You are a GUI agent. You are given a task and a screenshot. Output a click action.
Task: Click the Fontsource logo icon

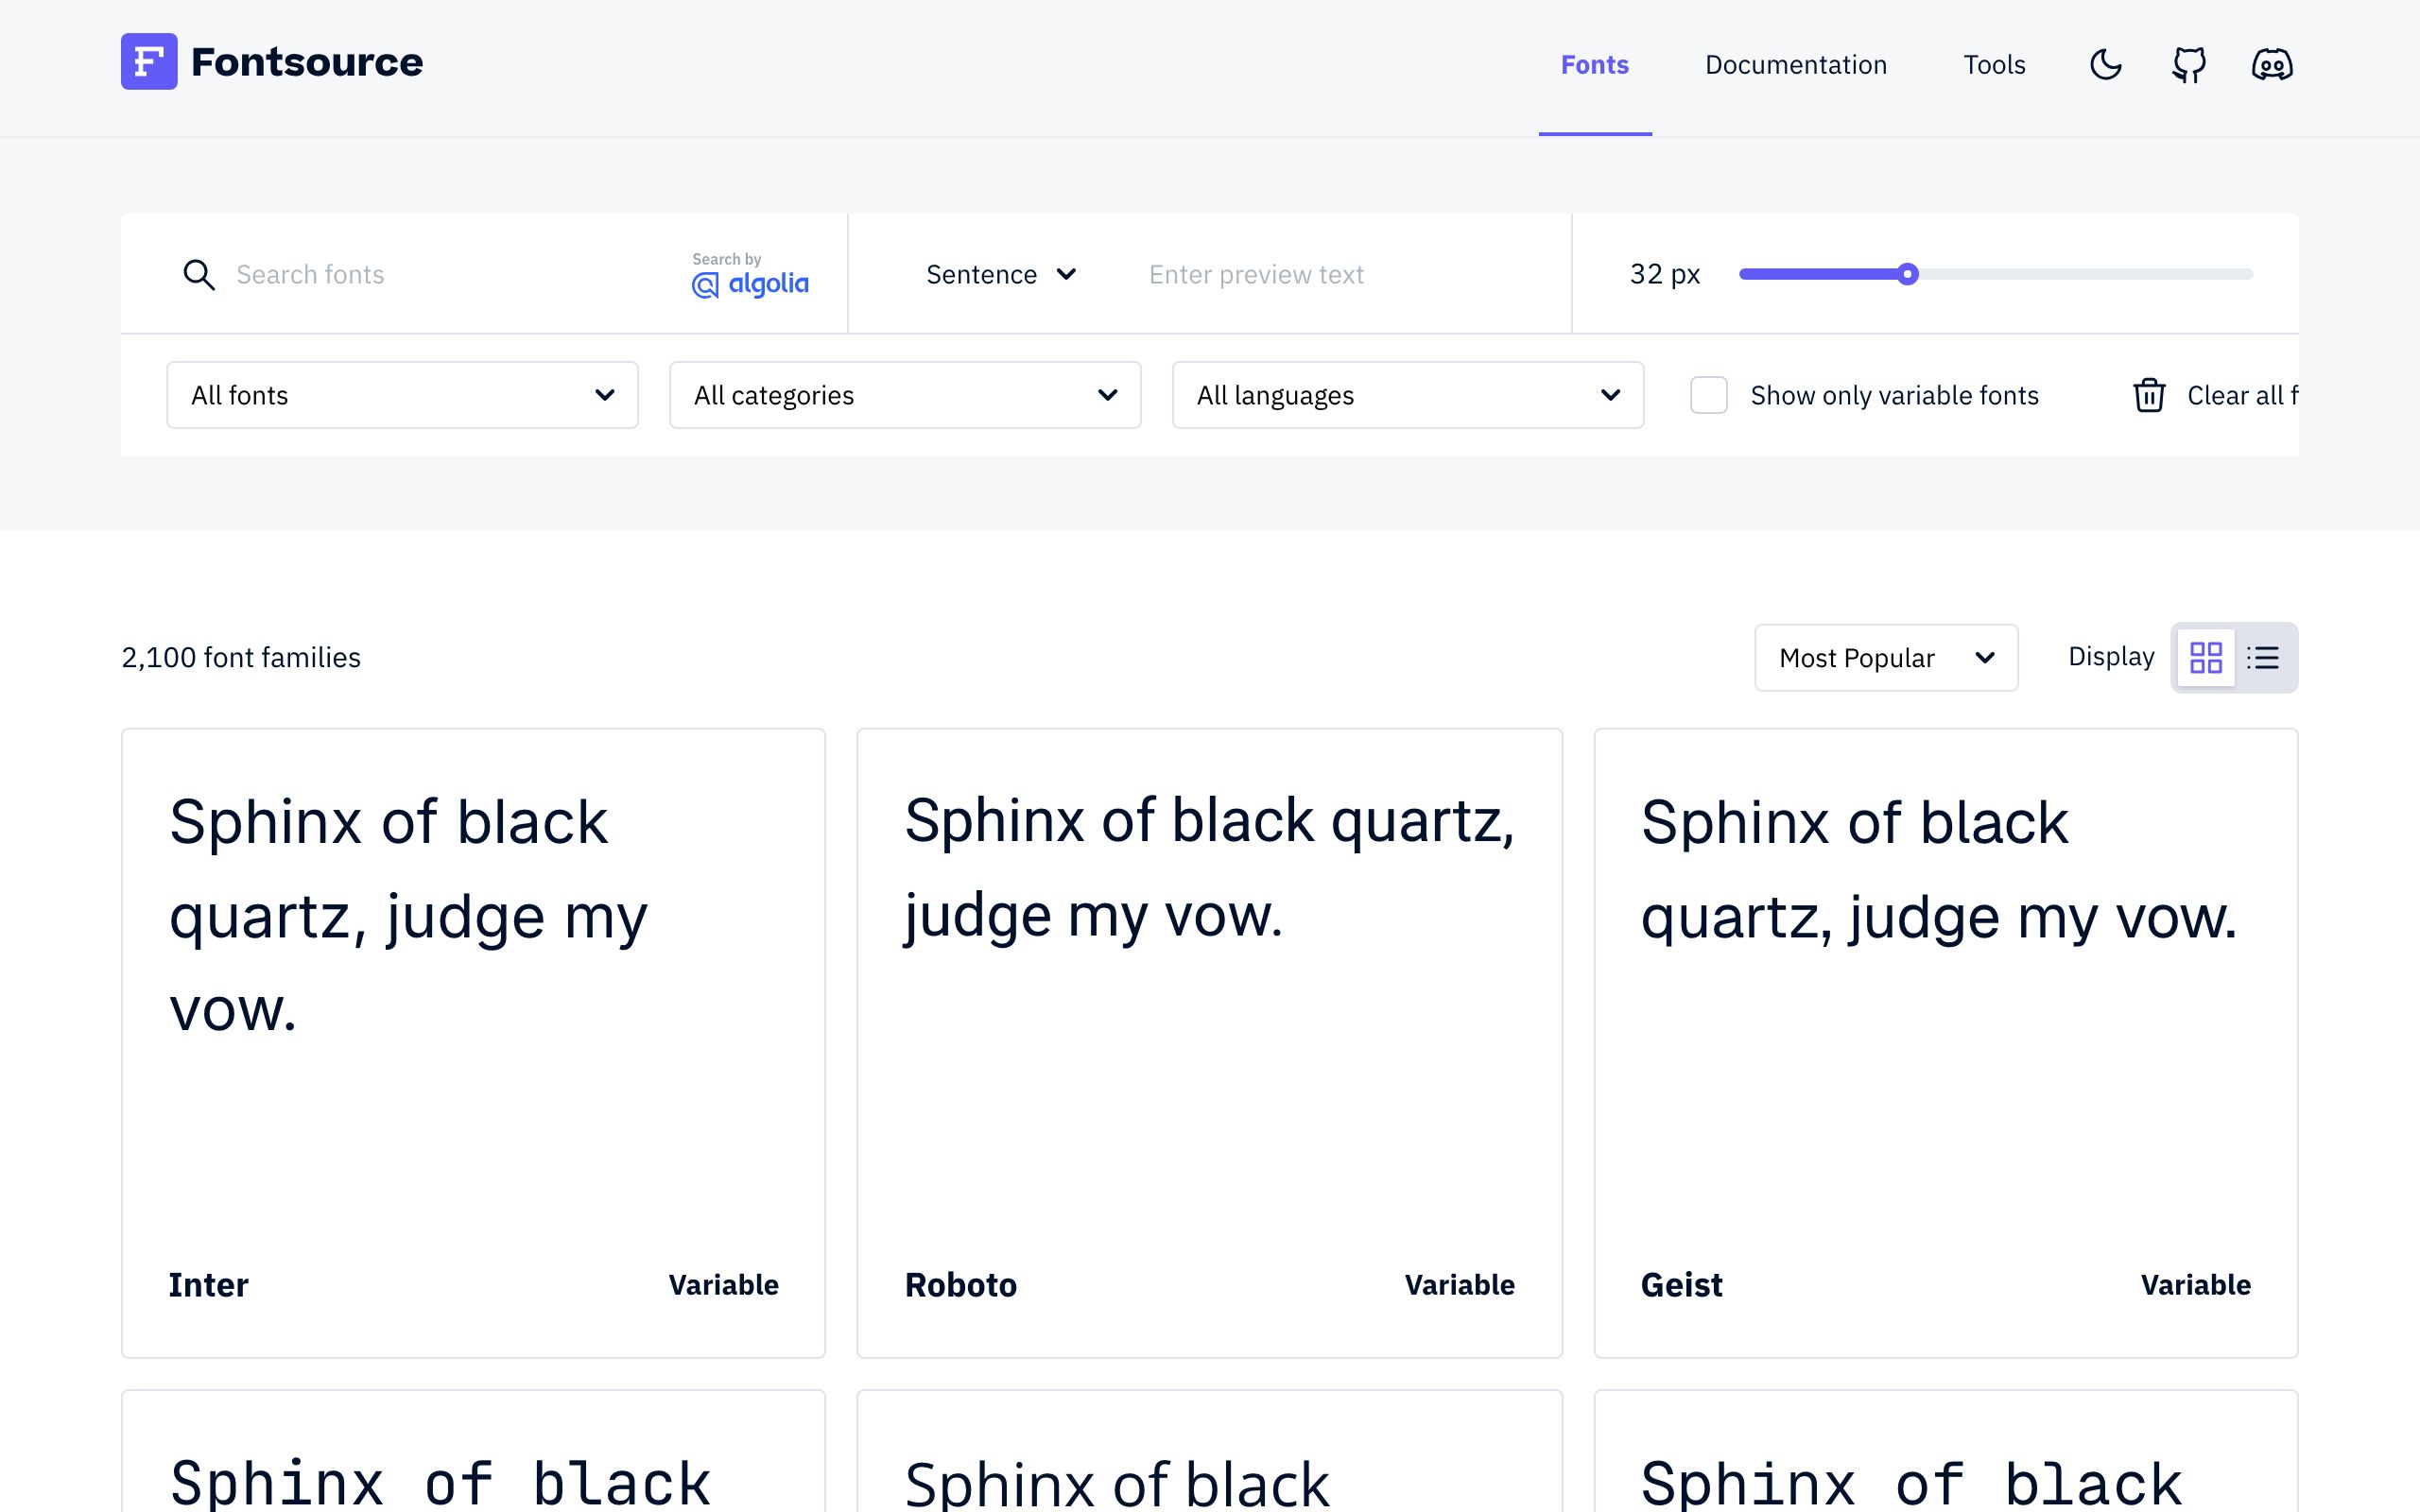click(149, 62)
